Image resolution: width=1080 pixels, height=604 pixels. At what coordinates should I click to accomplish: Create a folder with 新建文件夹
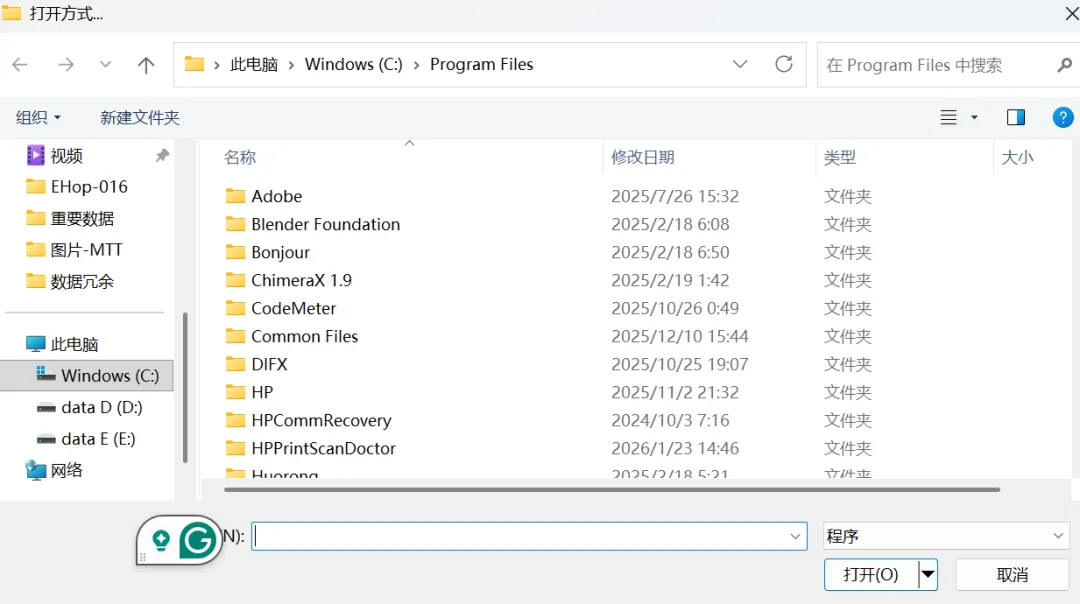click(140, 117)
